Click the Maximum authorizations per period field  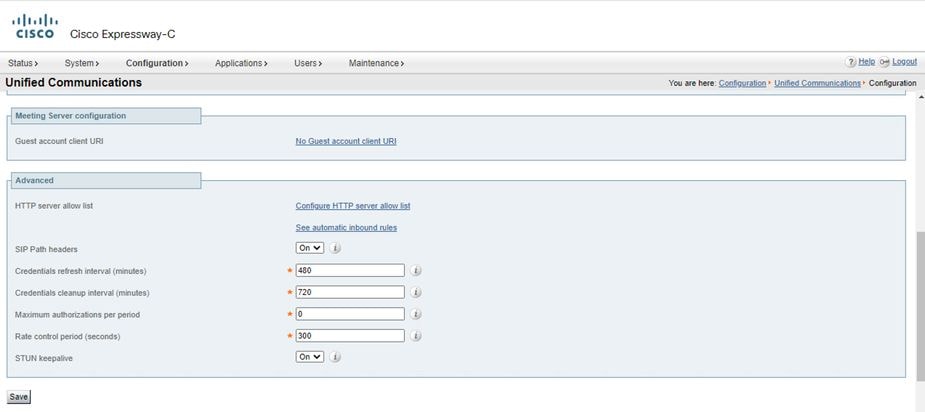350,314
